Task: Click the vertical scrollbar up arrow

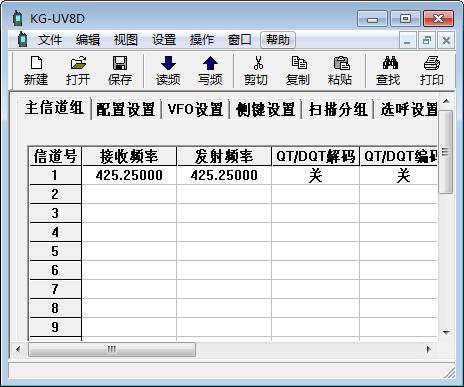Action: (x=446, y=101)
